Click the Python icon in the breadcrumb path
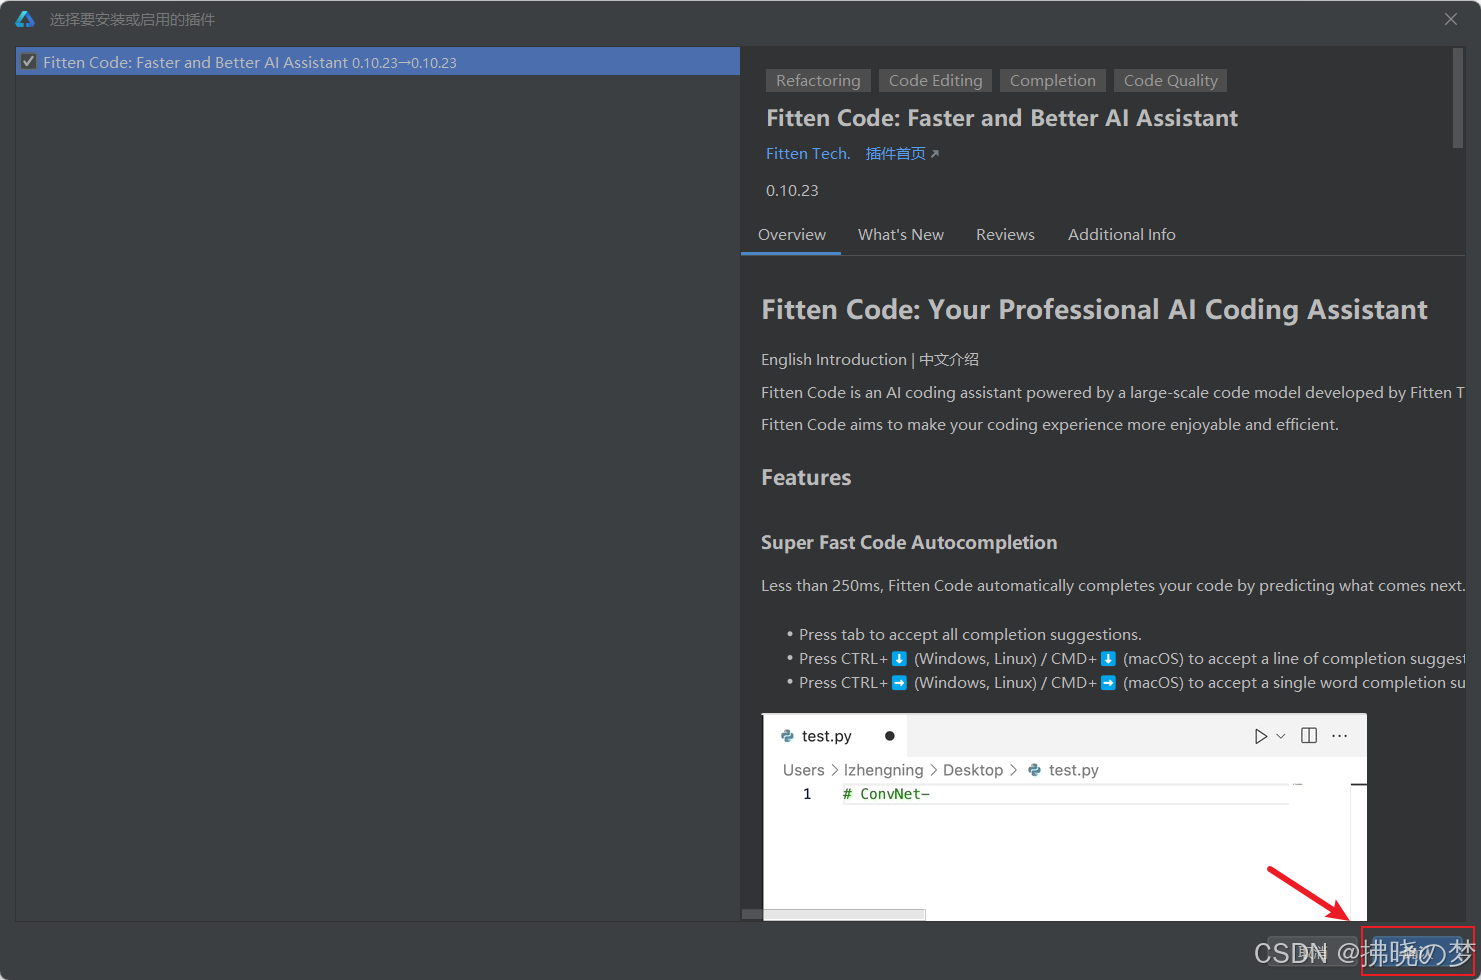 point(1033,770)
